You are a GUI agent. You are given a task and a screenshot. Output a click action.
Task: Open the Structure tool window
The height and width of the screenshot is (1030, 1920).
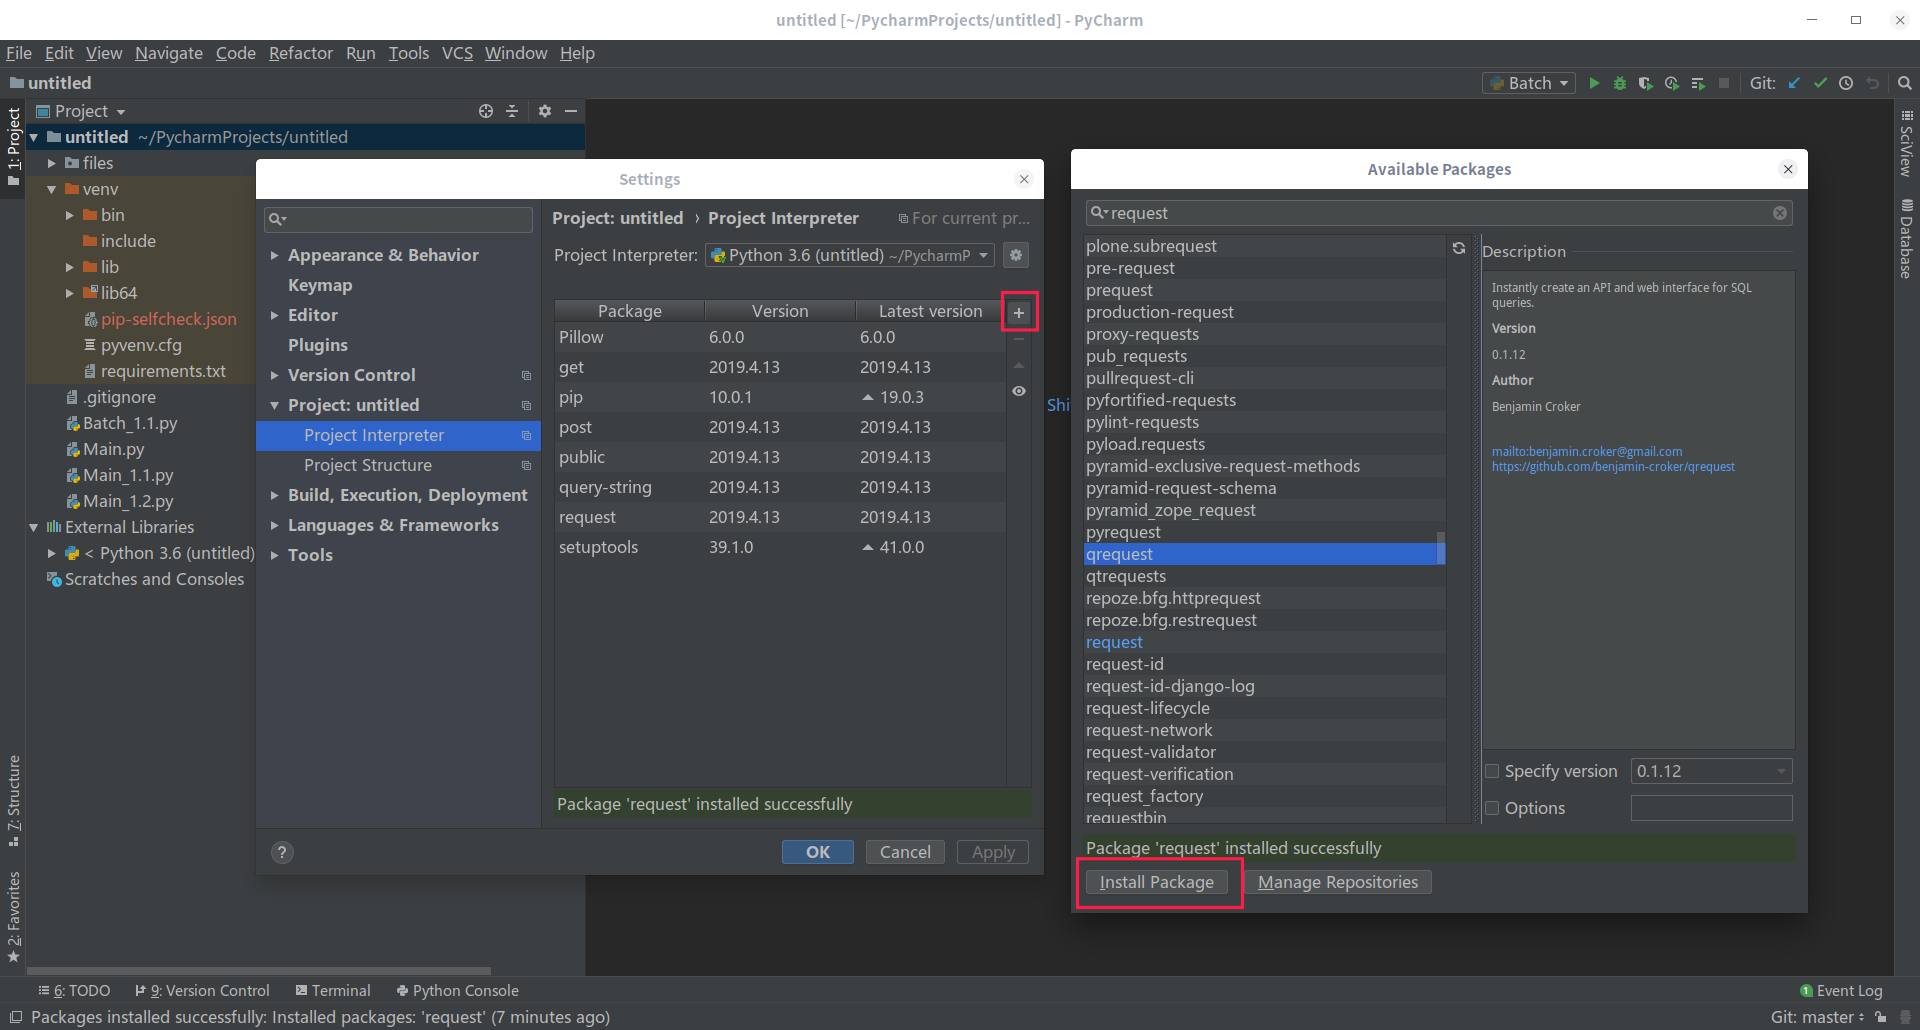13,802
